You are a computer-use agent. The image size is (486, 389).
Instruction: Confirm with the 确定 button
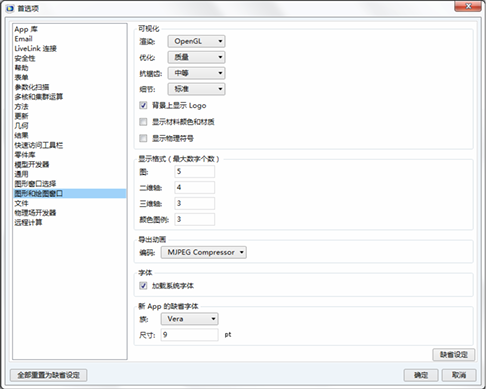[x=421, y=375]
